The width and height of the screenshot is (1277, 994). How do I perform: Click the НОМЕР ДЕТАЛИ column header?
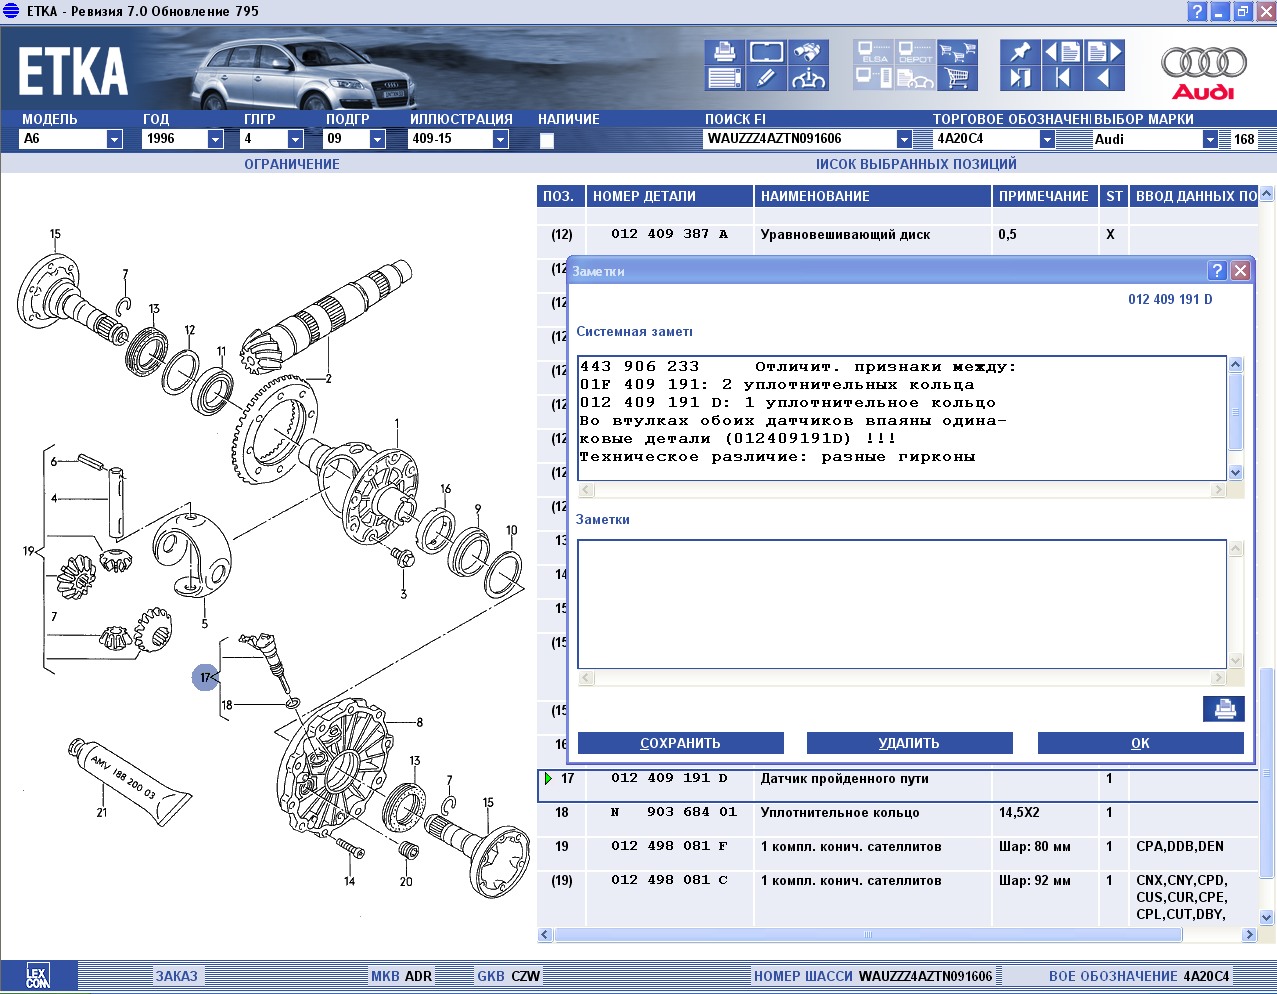[669, 196]
